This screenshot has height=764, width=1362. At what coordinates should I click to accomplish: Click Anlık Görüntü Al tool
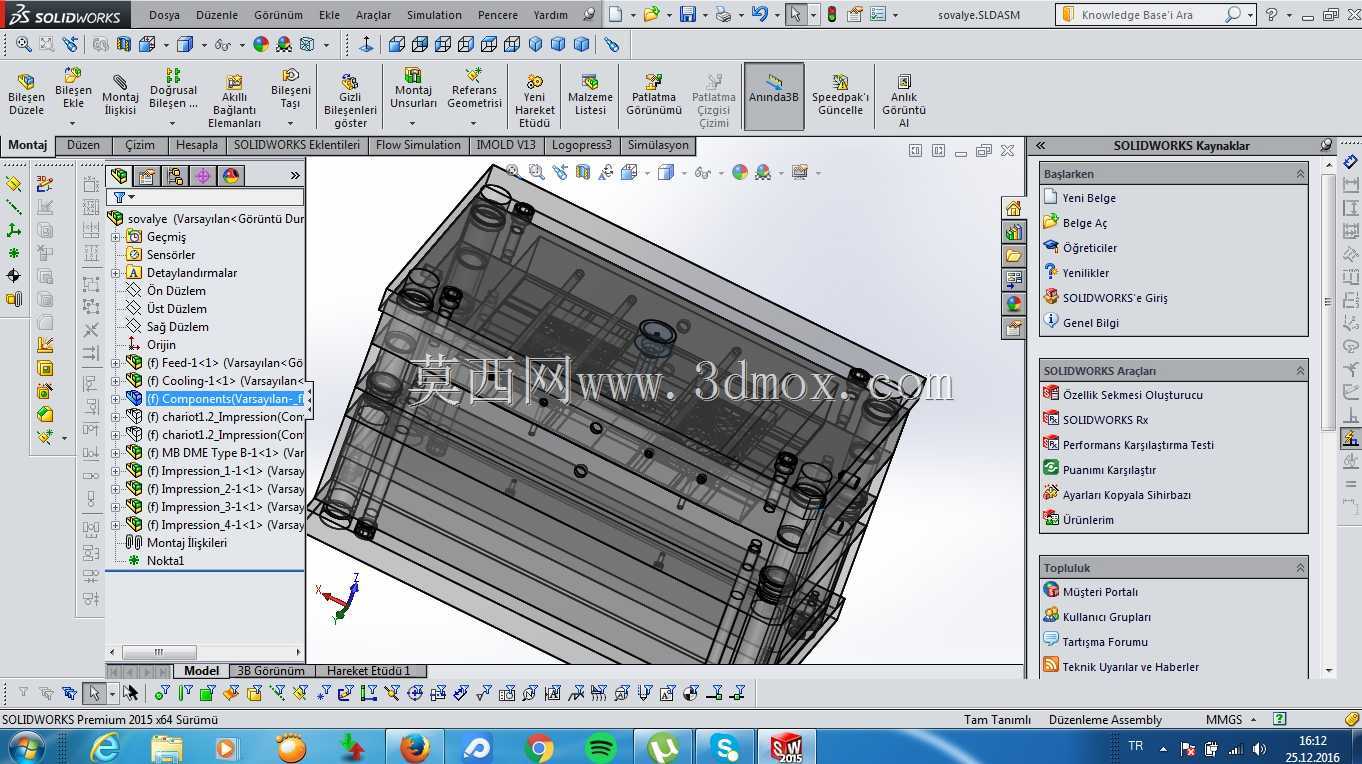904,101
